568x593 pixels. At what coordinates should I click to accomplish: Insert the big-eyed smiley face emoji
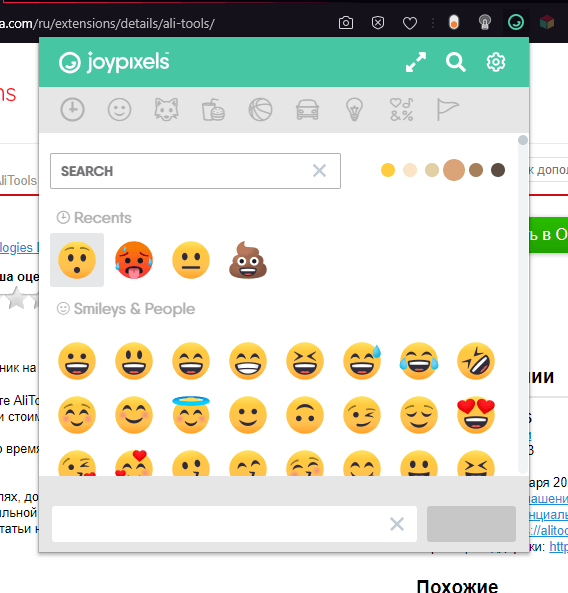tap(134, 361)
